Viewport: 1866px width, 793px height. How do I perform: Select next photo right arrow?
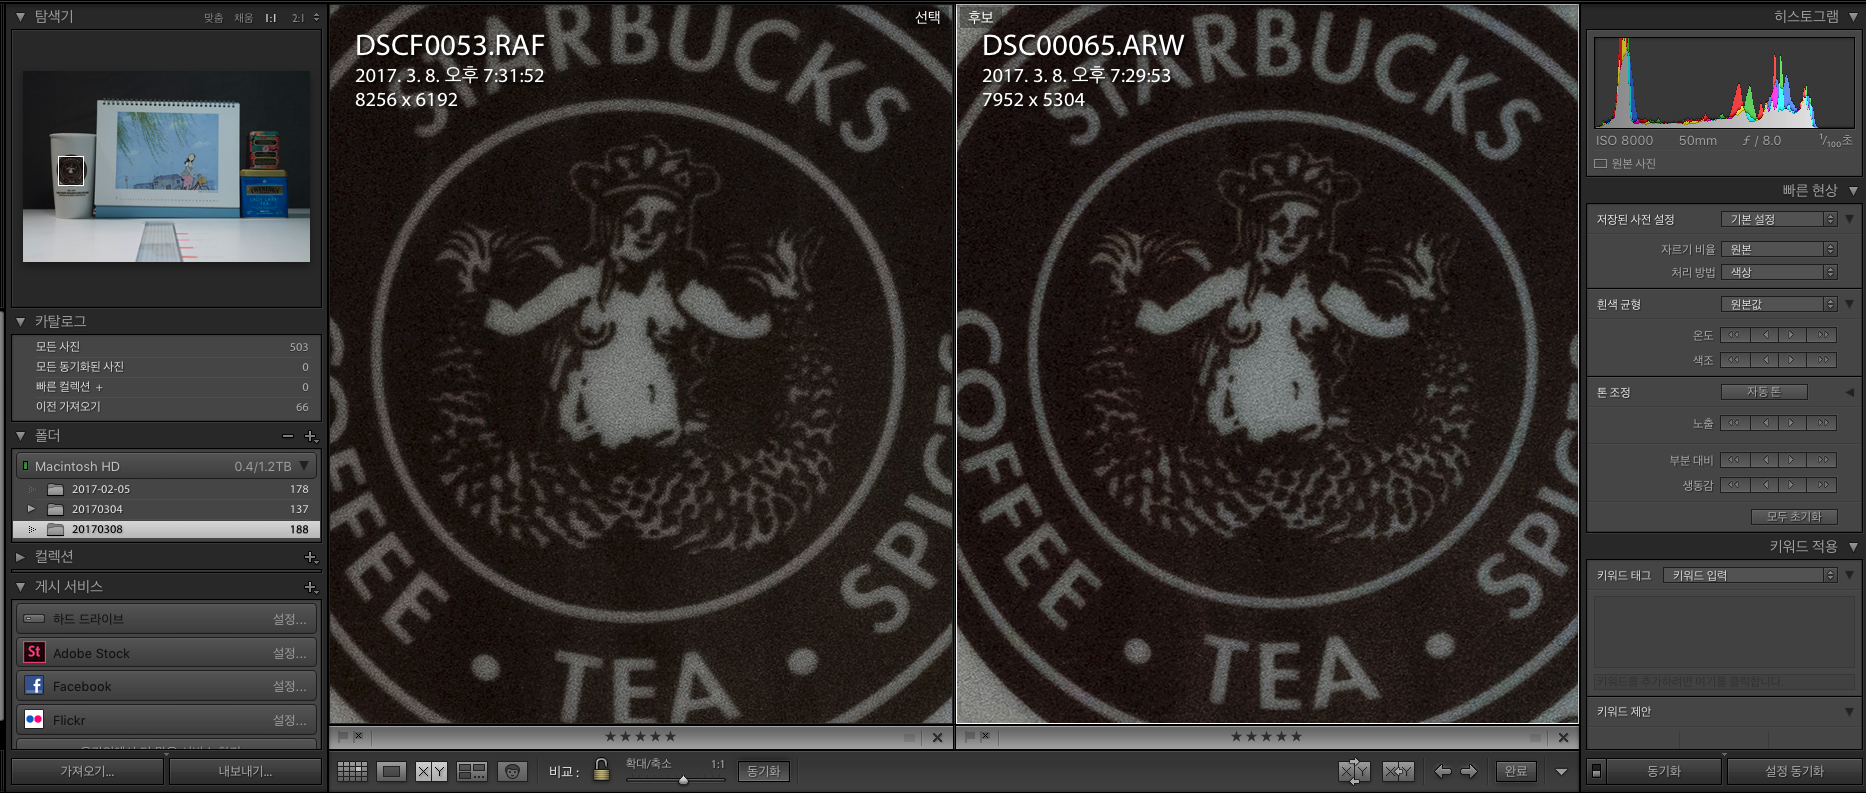(1469, 771)
